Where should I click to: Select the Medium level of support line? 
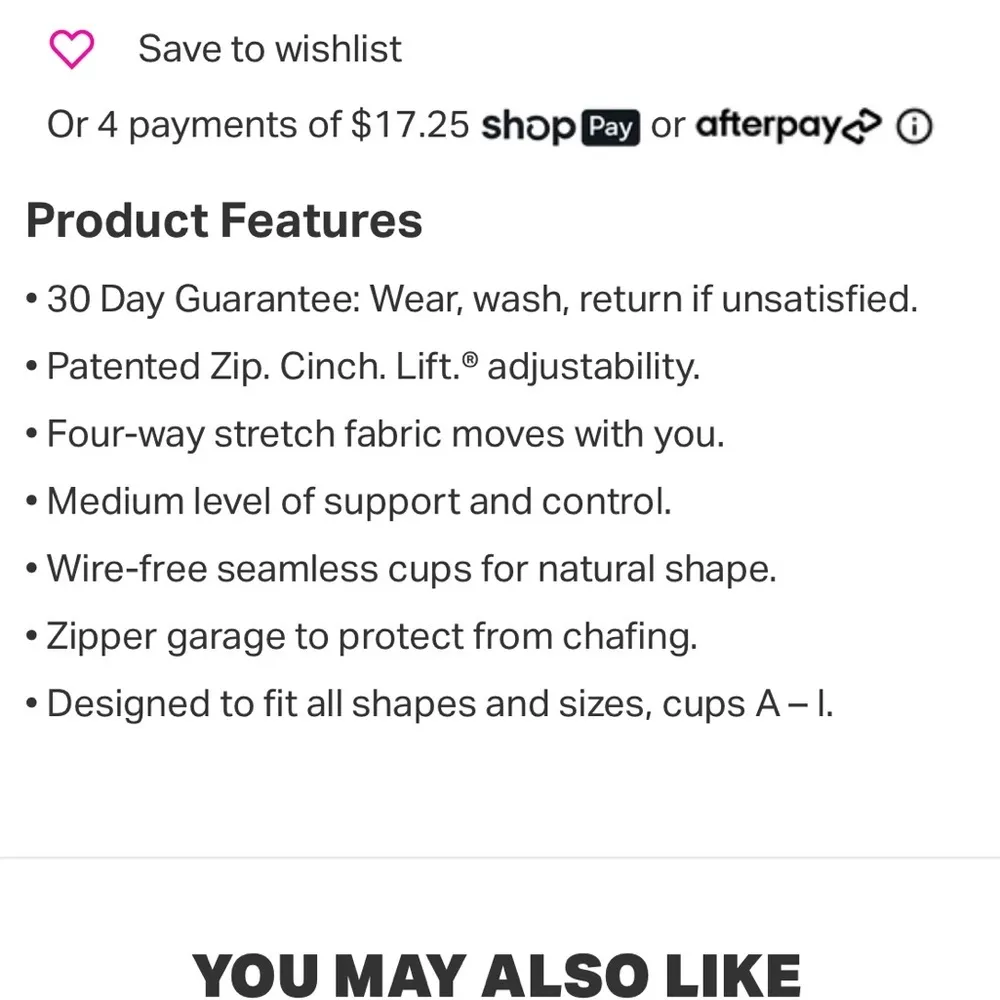coord(358,502)
